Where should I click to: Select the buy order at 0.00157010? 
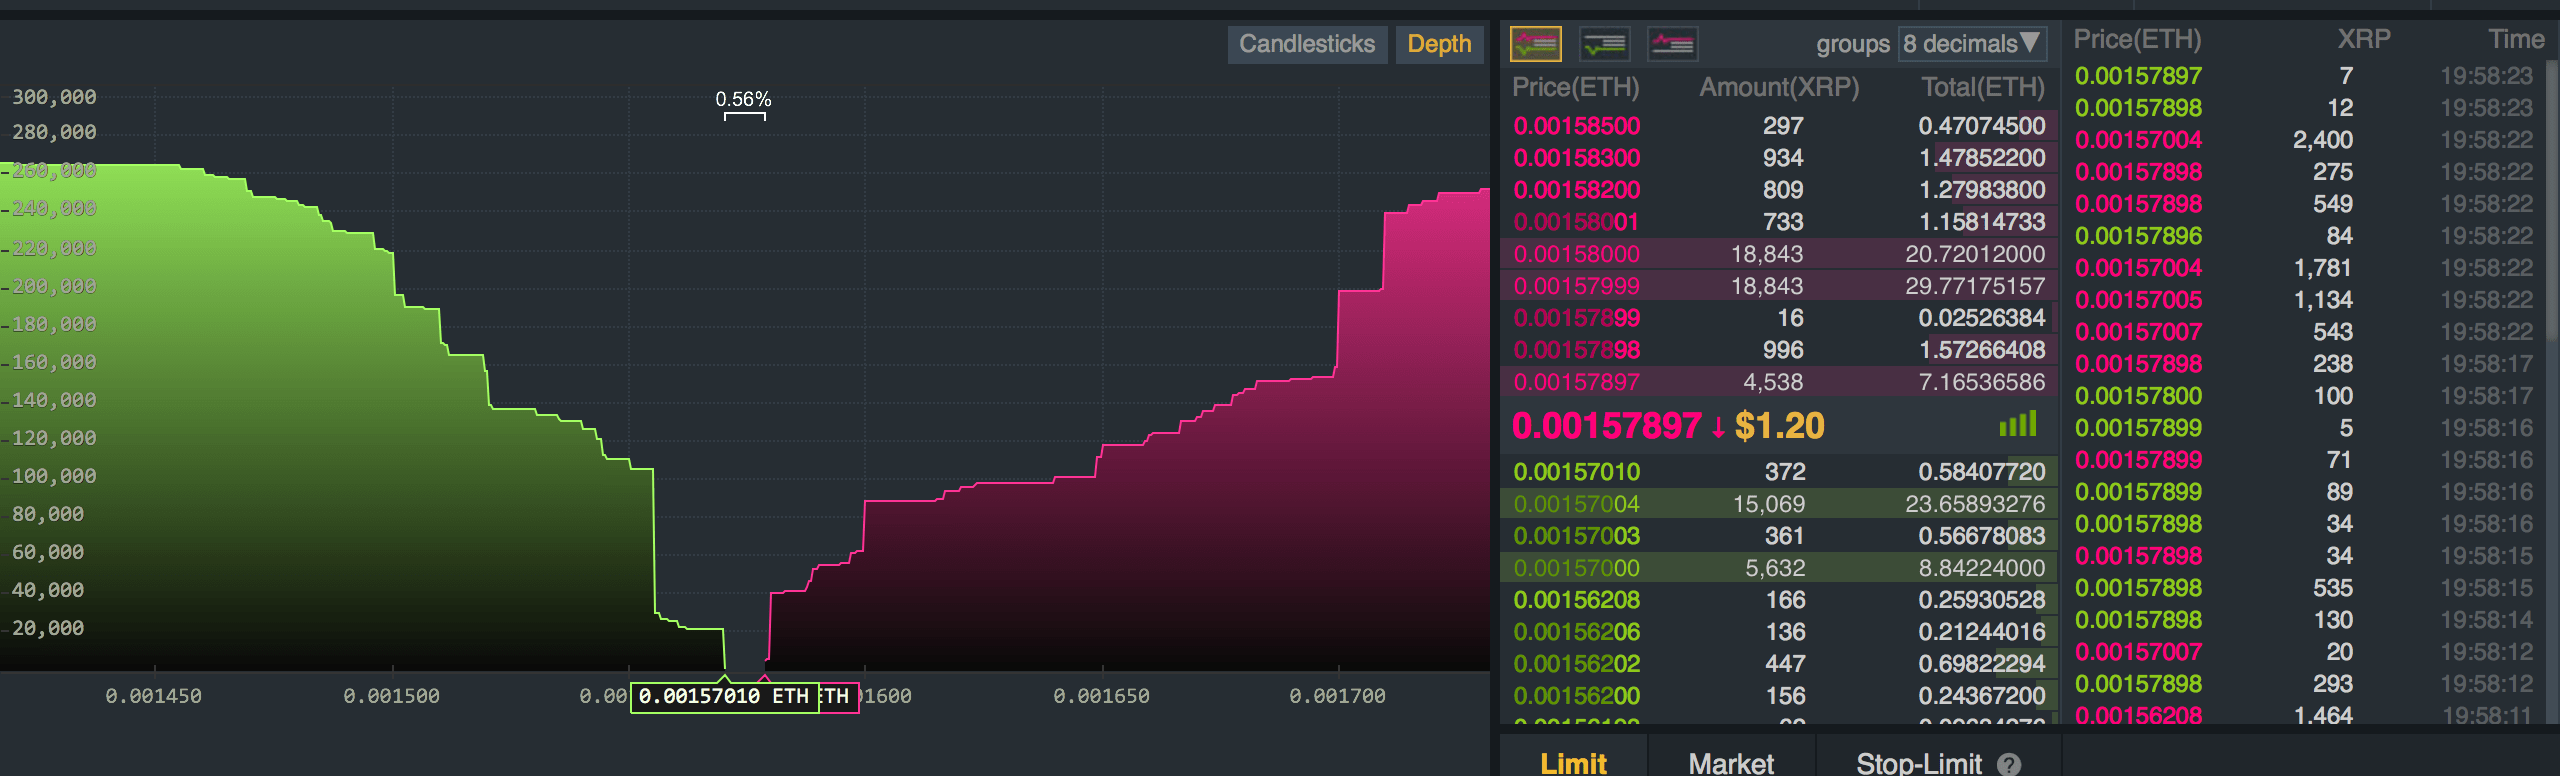(1779, 472)
